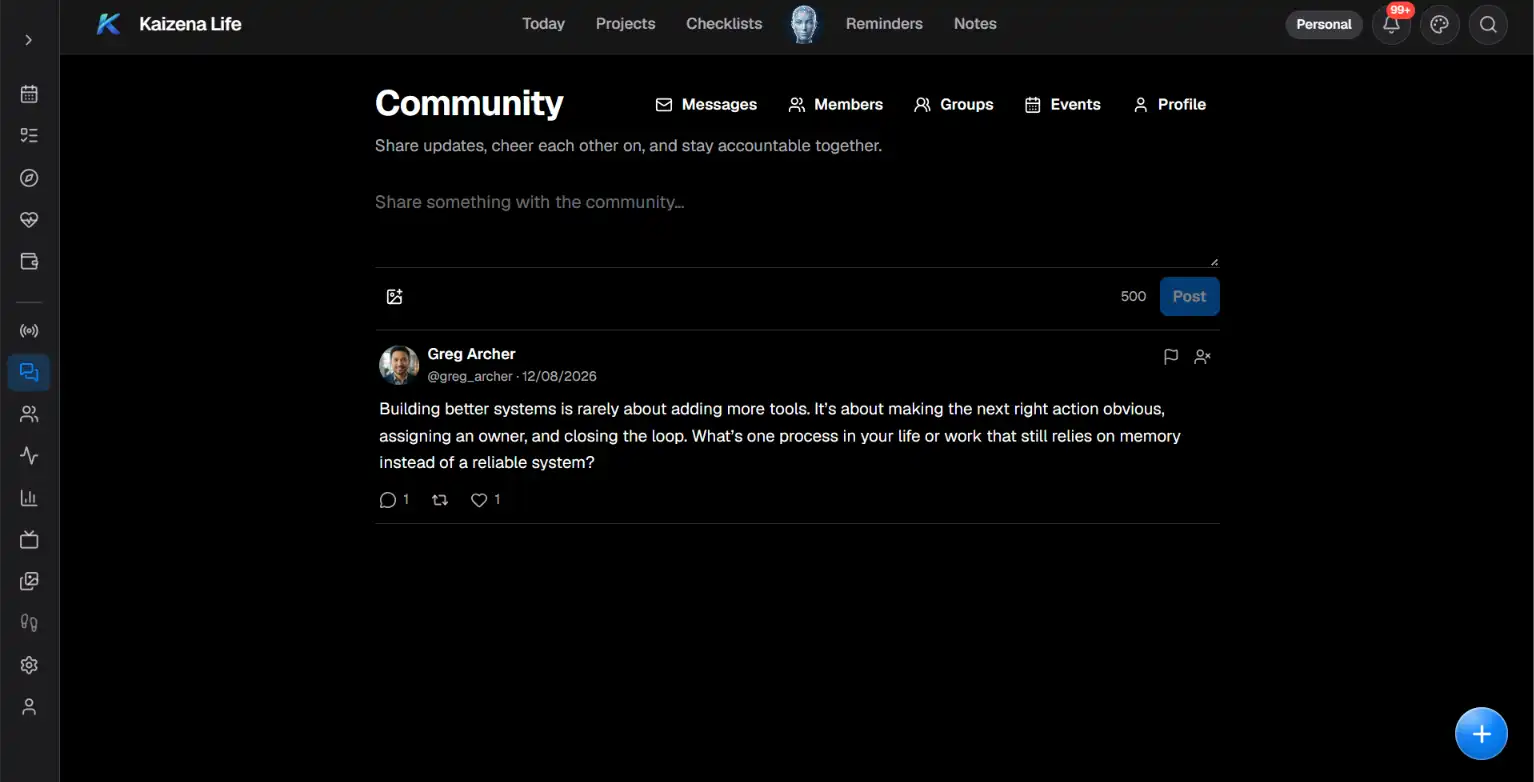Repost Greg Archer's post

pos(440,500)
